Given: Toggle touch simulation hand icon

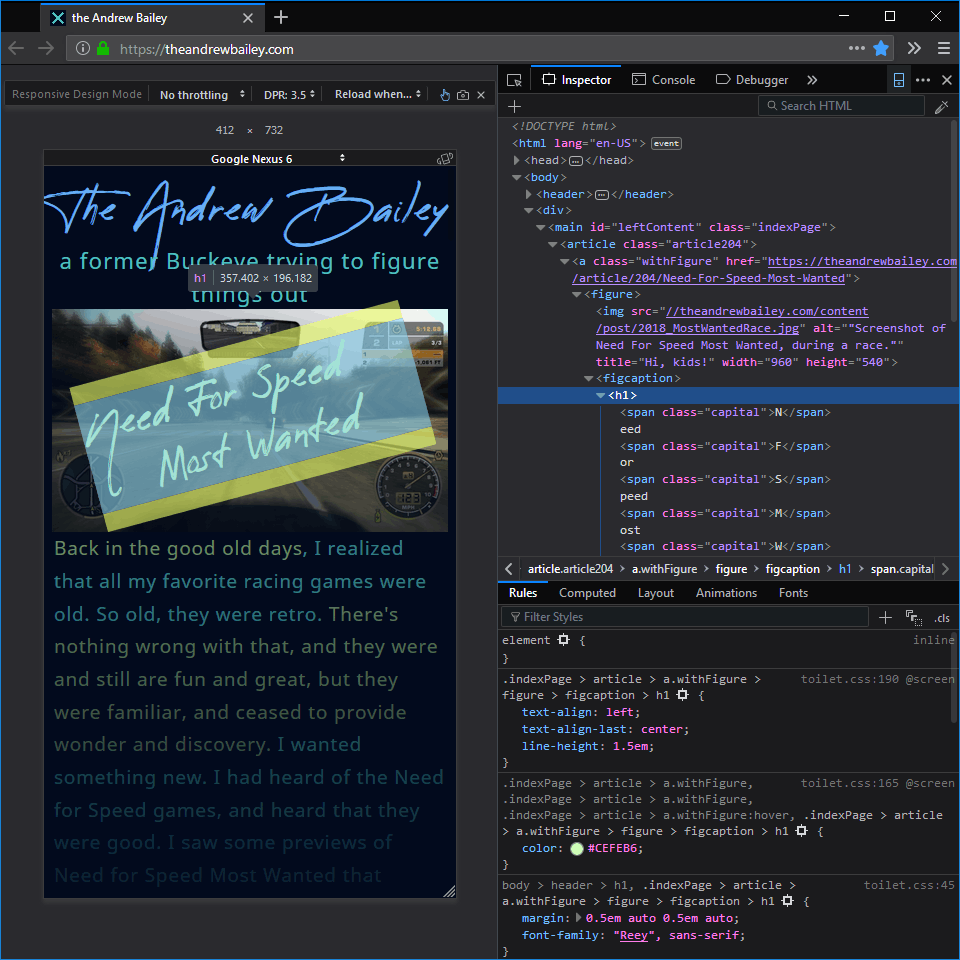Looking at the screenshot, I should coord(445,95).
